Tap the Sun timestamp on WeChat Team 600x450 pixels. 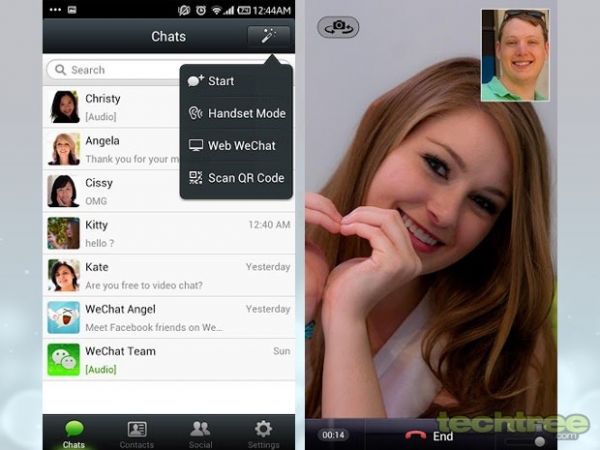pyautogui.click(x=282, y=351)
